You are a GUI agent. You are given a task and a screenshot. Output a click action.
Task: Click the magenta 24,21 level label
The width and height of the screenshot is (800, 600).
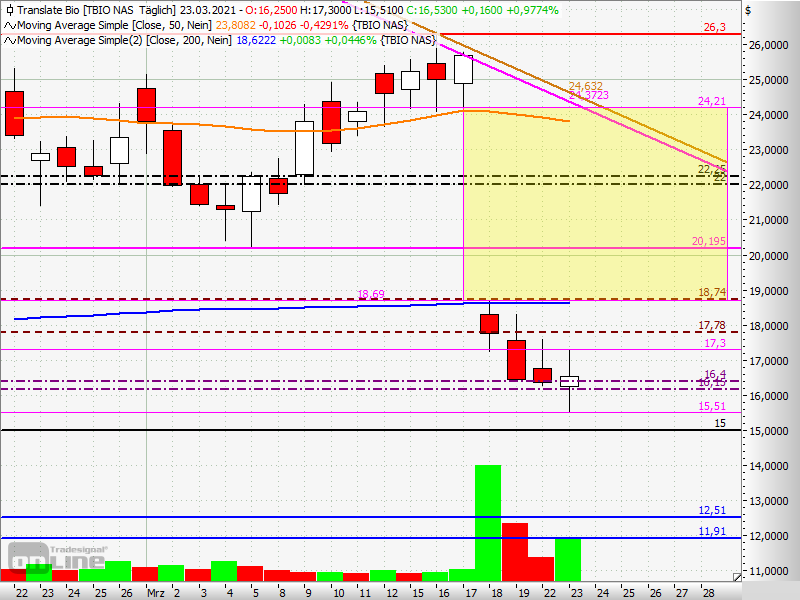(x=712, y=102)
